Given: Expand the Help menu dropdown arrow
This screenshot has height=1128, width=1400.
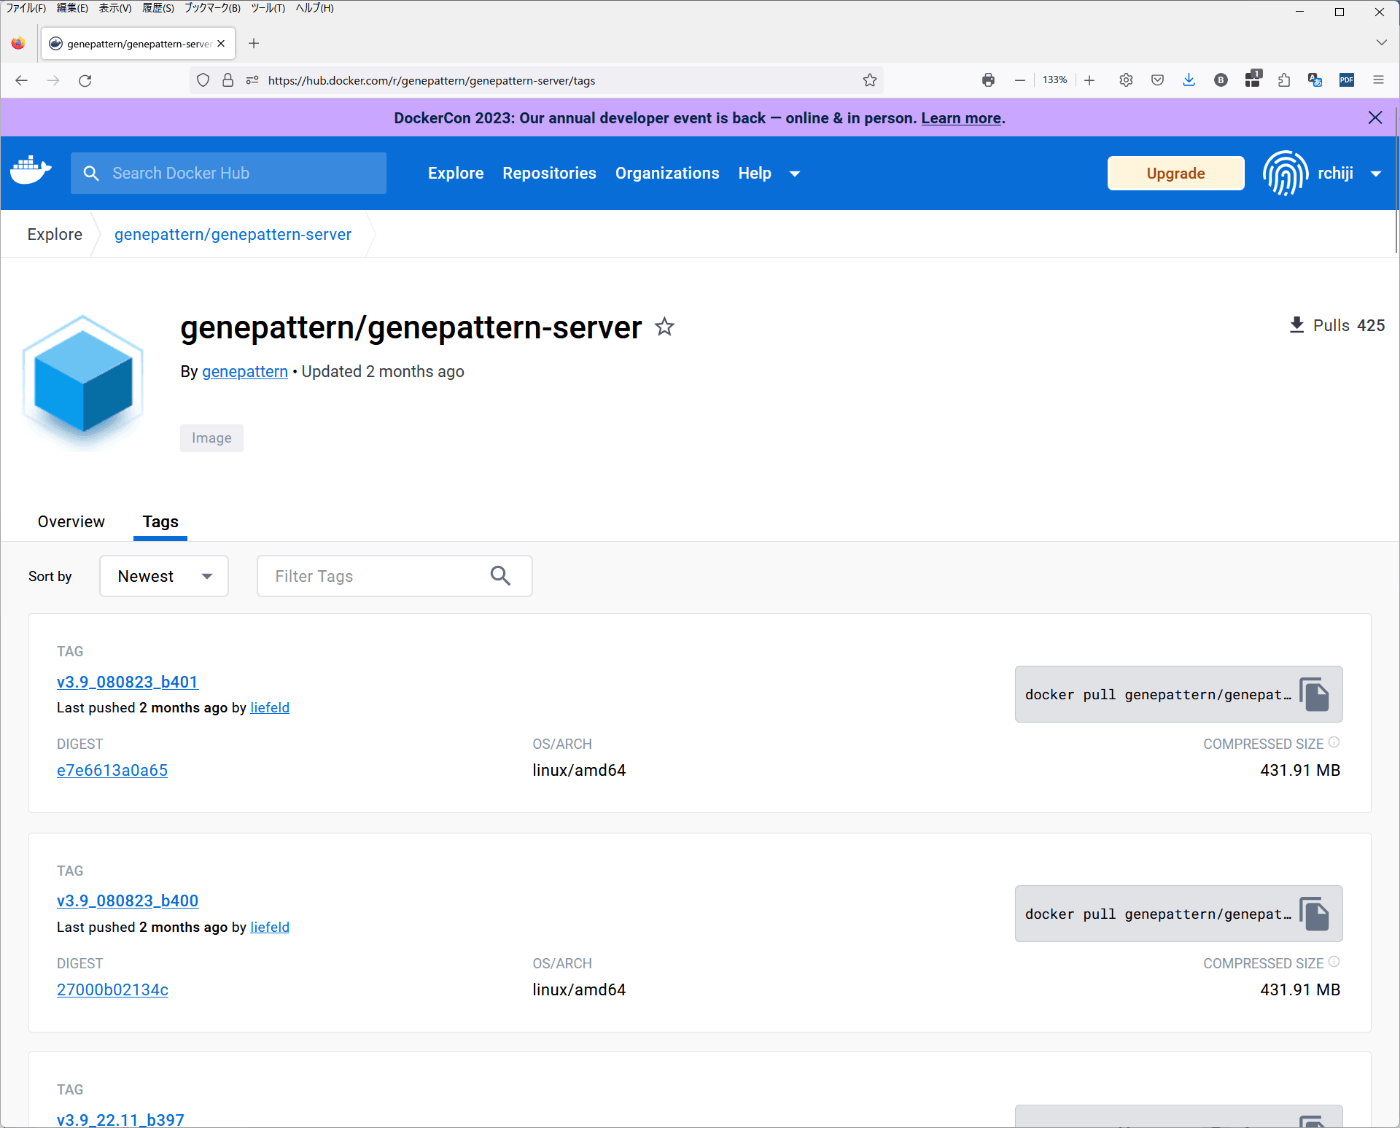Looking at the screenshot, I should point(795,173).
